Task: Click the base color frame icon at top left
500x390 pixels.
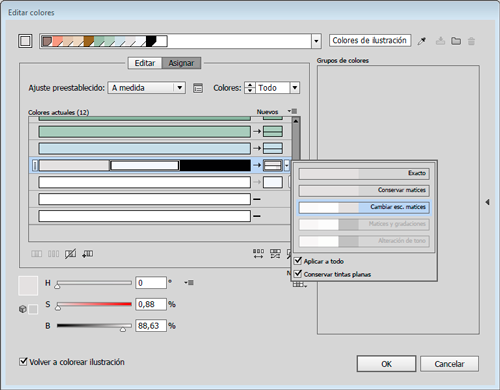Action: 25,41
